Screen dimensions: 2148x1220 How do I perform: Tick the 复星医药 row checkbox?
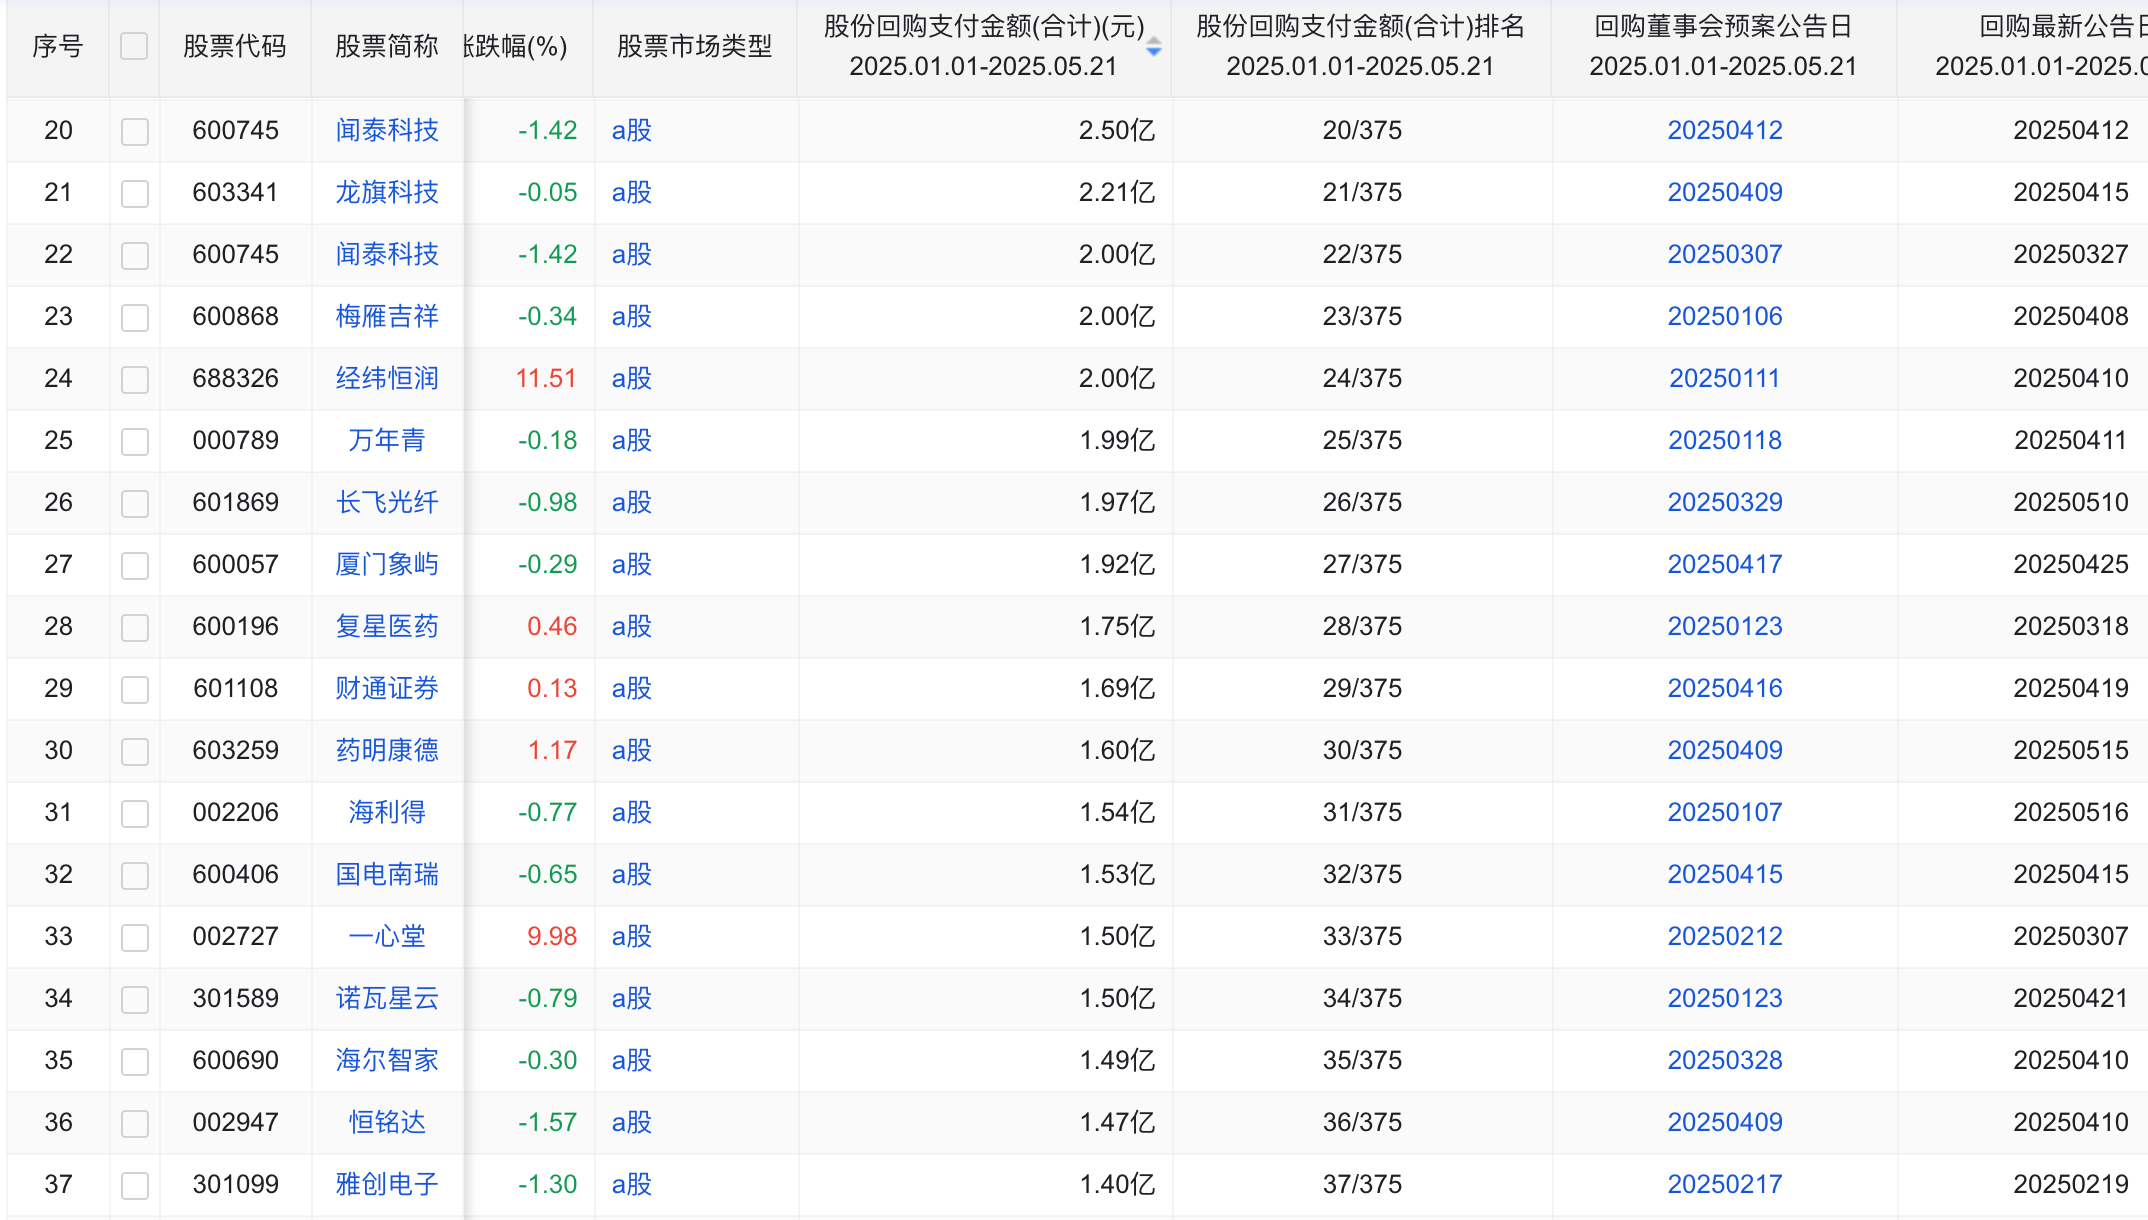tap(134, 627)
